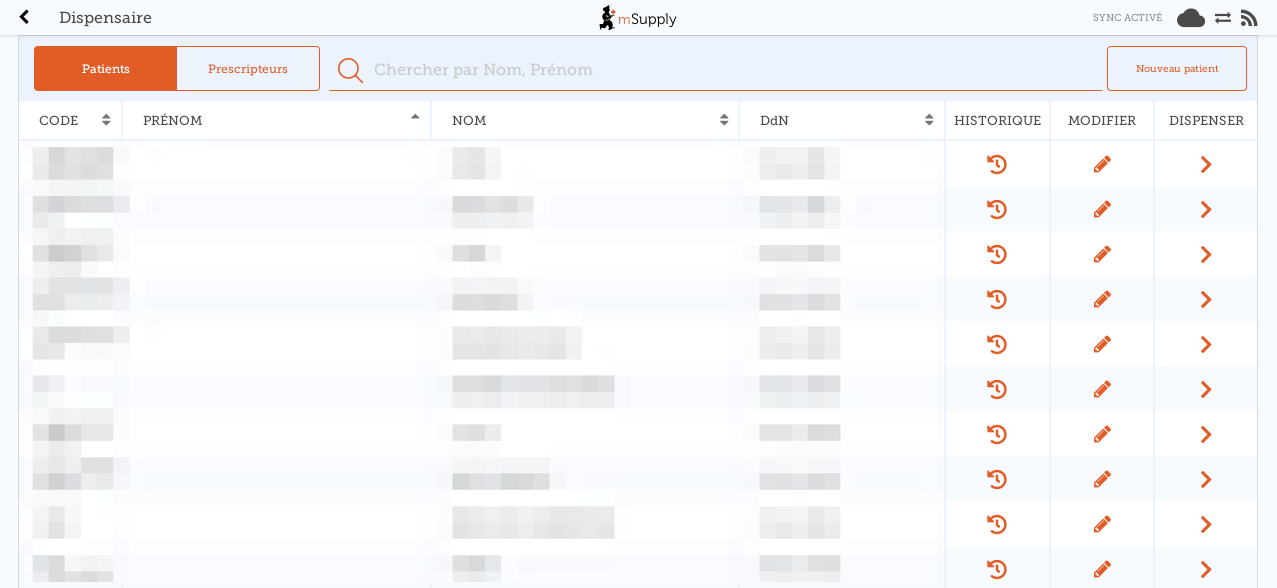This screenshot has height=588, width=1277.
Task: Edit the seventh patient row with pencil
Action: 1102,434
